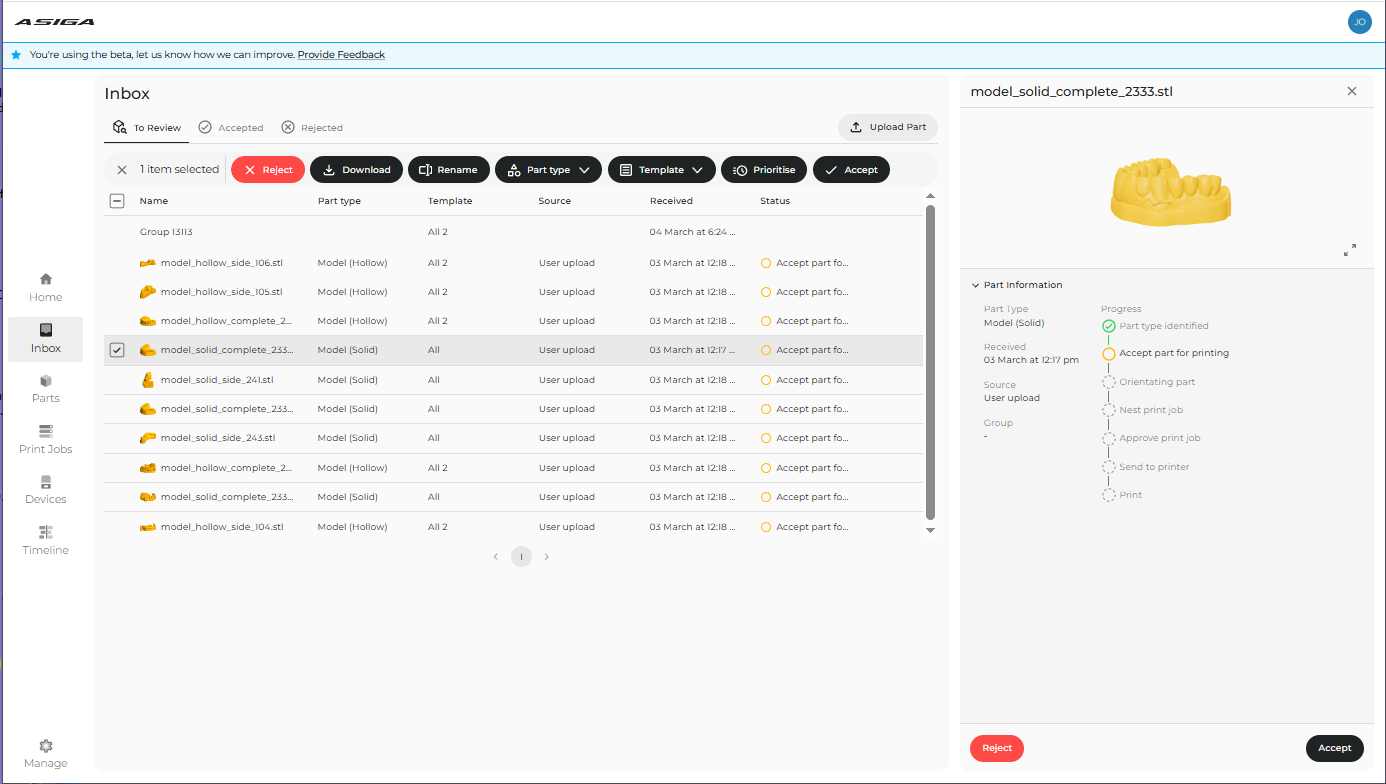Click the Send to printer step circle
Screen dimensions: 1386x784
(1108, 467)
